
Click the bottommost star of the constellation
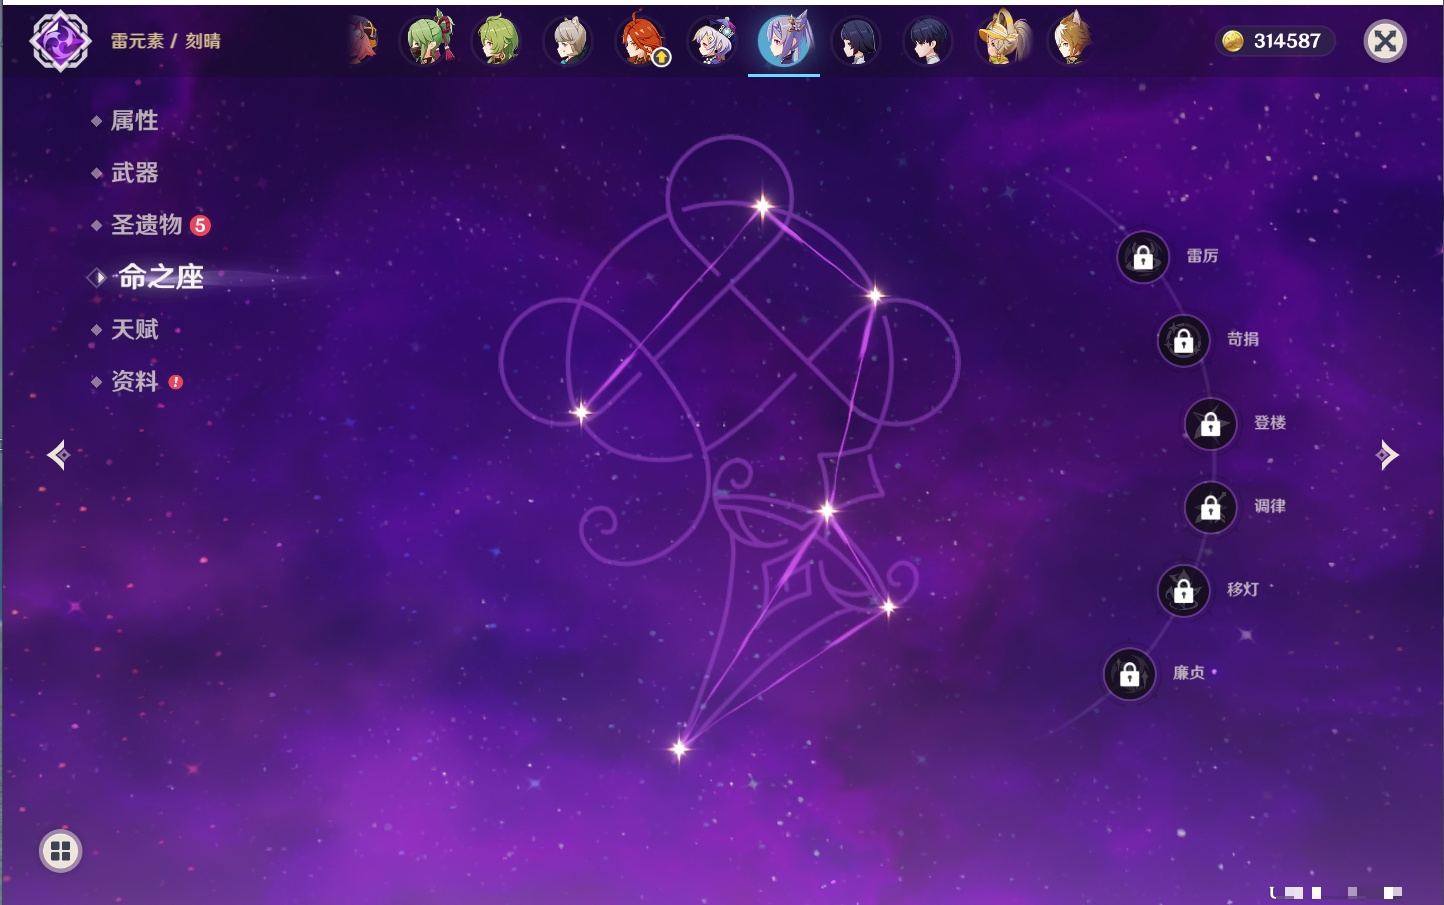[680, 748]
